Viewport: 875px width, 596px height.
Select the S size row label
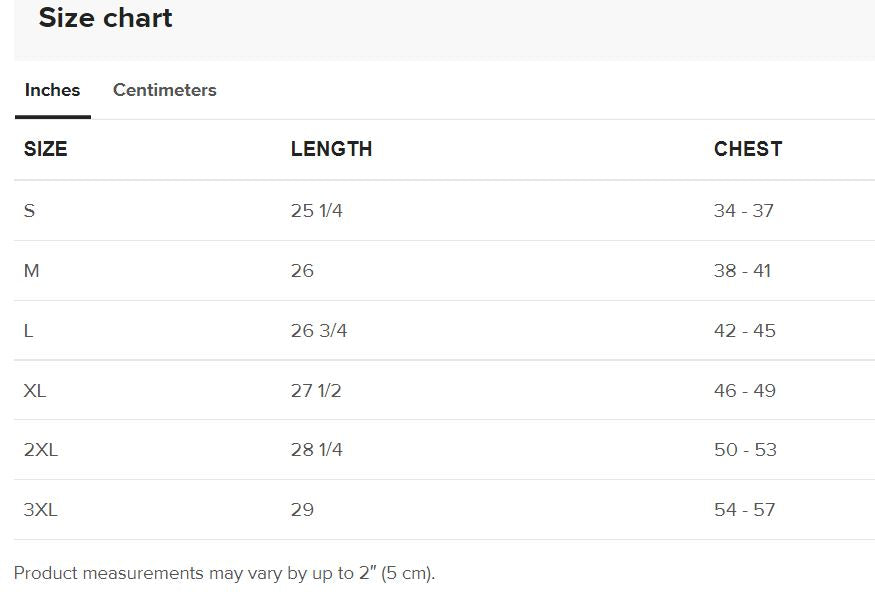(x=30, y=211)
